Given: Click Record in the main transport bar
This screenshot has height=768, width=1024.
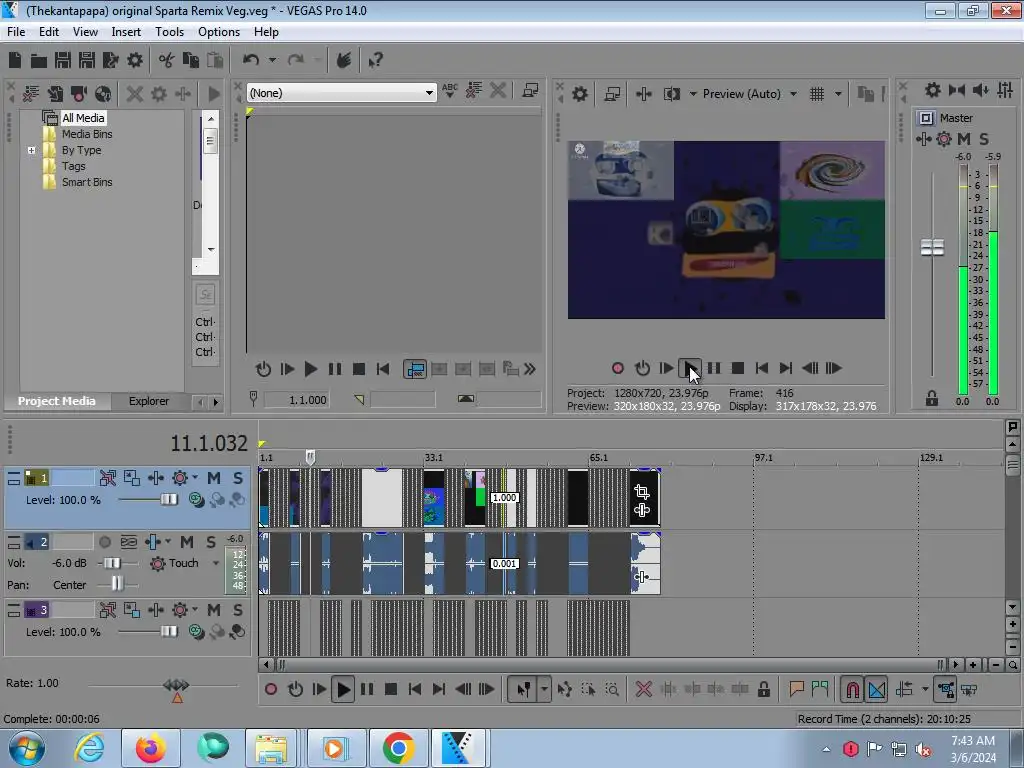Looking at the screenshot, I should click(271, 690).
